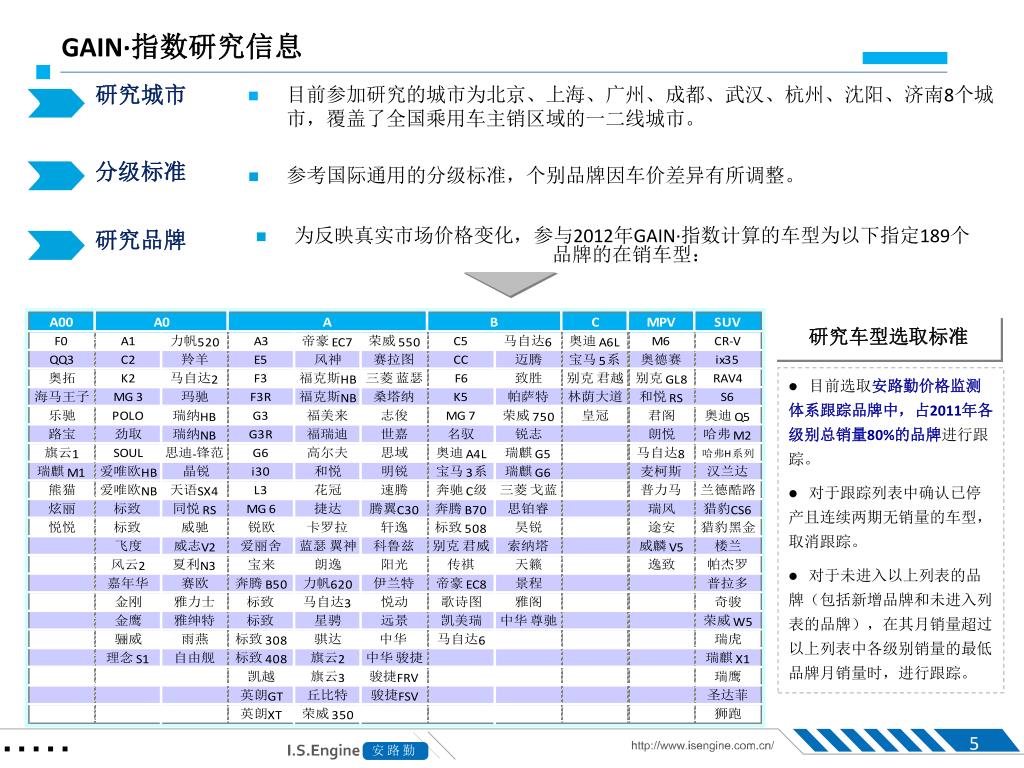Click the blue chevron icon beside 分级标准
This screenshot has width=1024, height=768.
56,175
